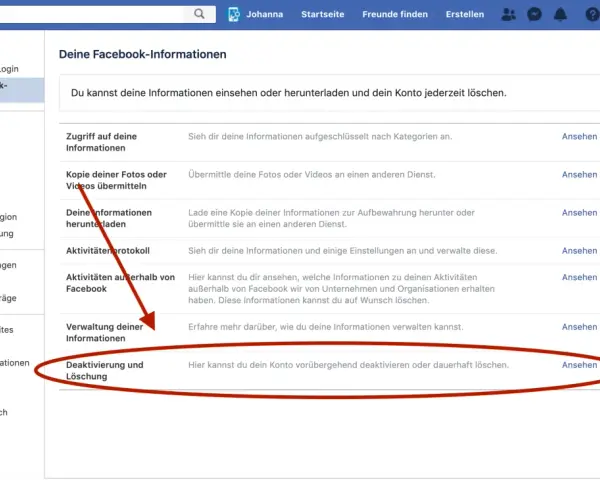
Task: Click the search magnifier icon
Action: pos(199,14)
